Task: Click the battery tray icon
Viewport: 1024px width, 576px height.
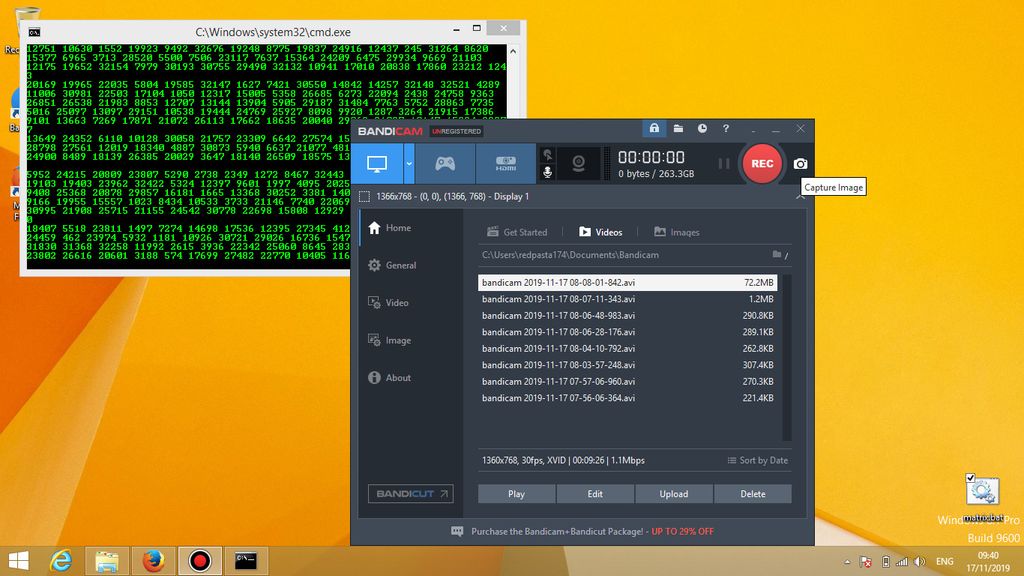Action: point(886,562)
